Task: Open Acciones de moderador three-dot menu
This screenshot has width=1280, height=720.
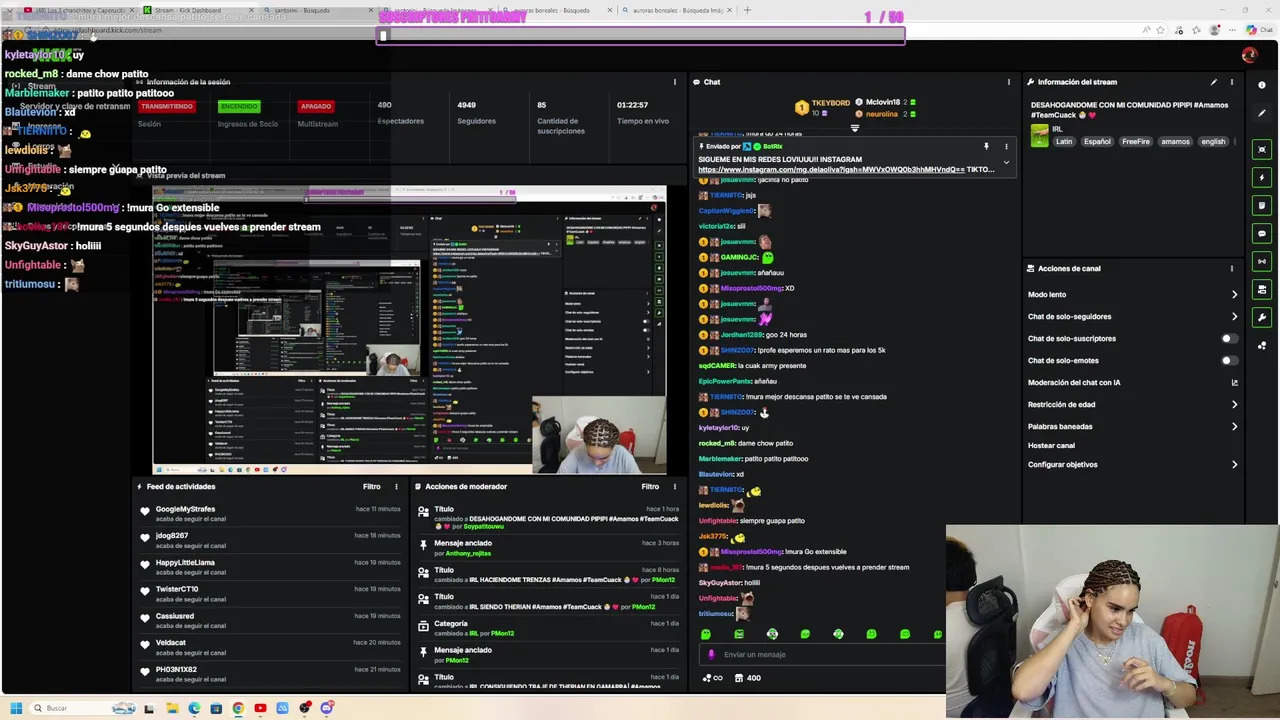Action: tap(674, 486)
